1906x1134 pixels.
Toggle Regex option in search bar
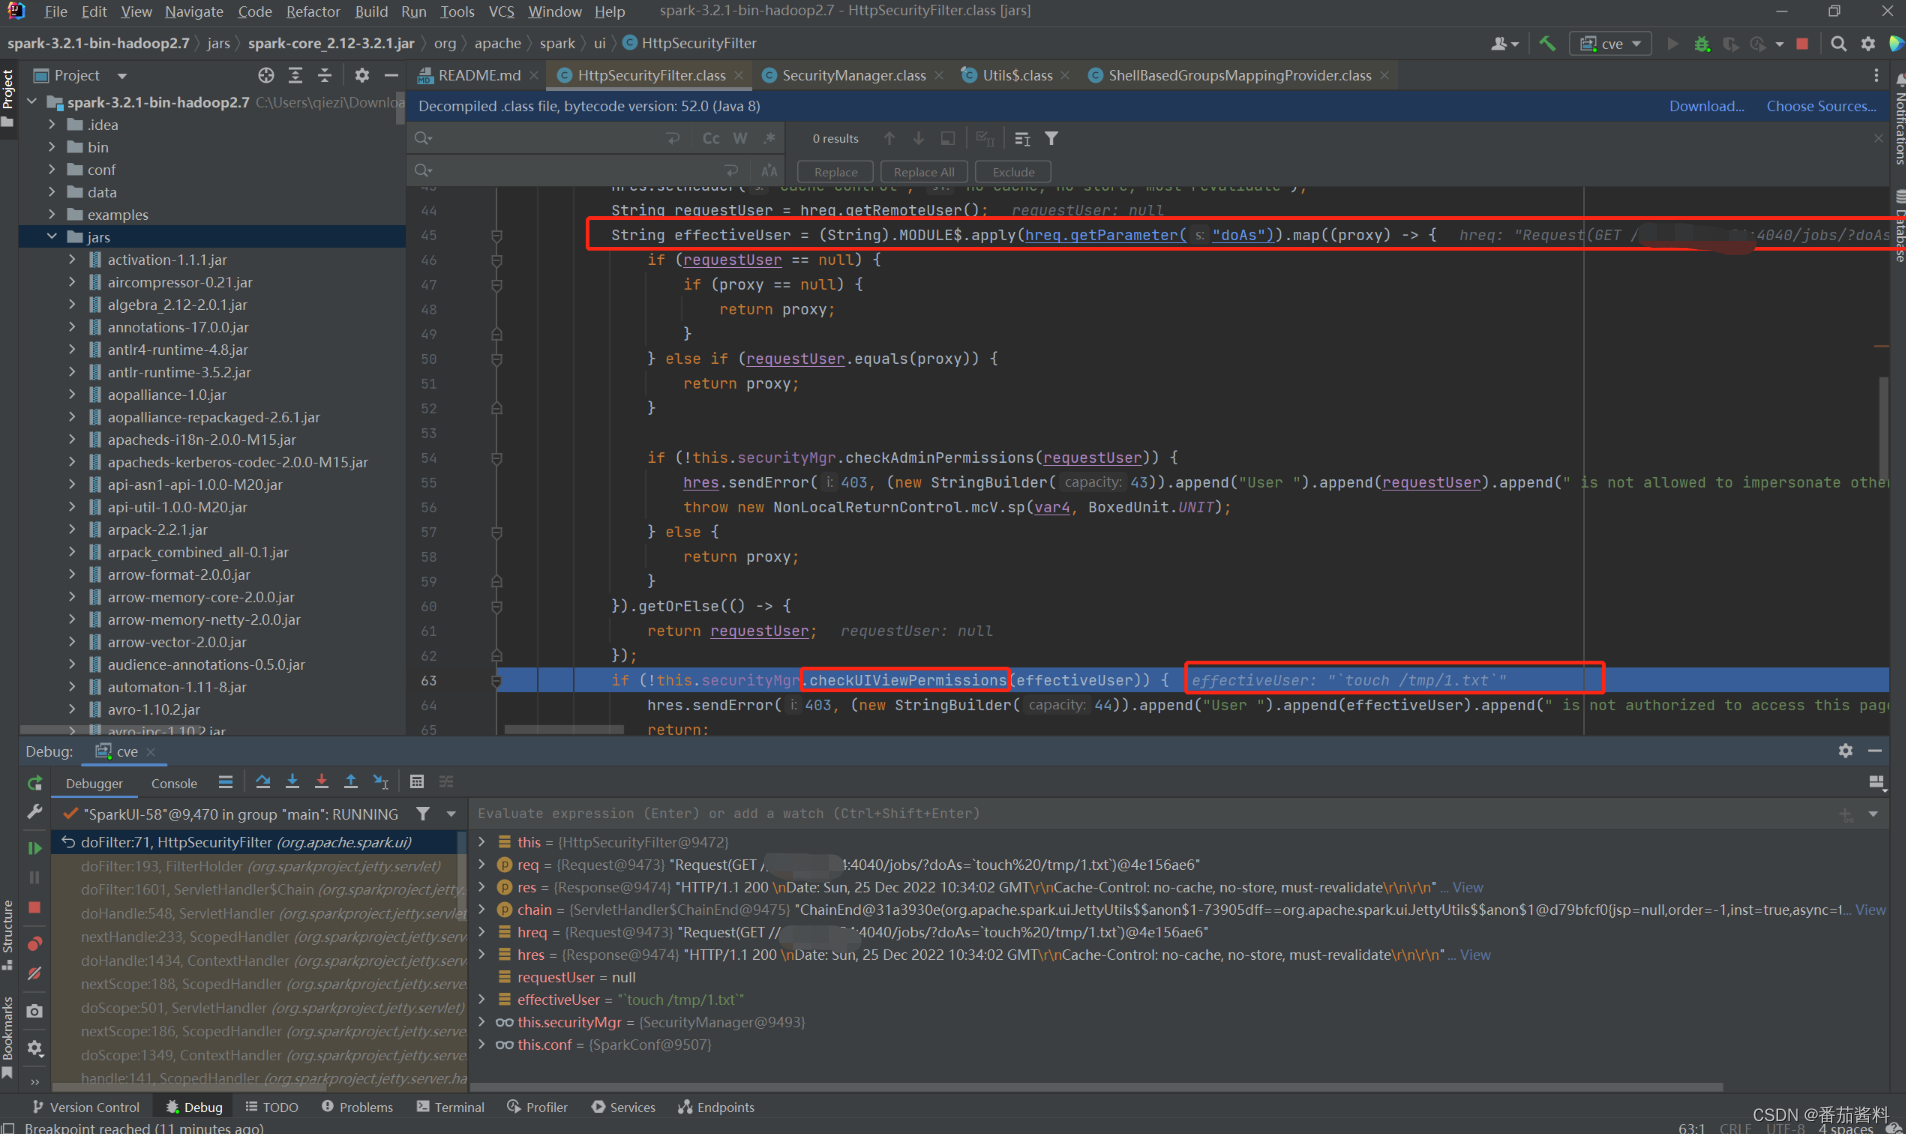point(769,138)
